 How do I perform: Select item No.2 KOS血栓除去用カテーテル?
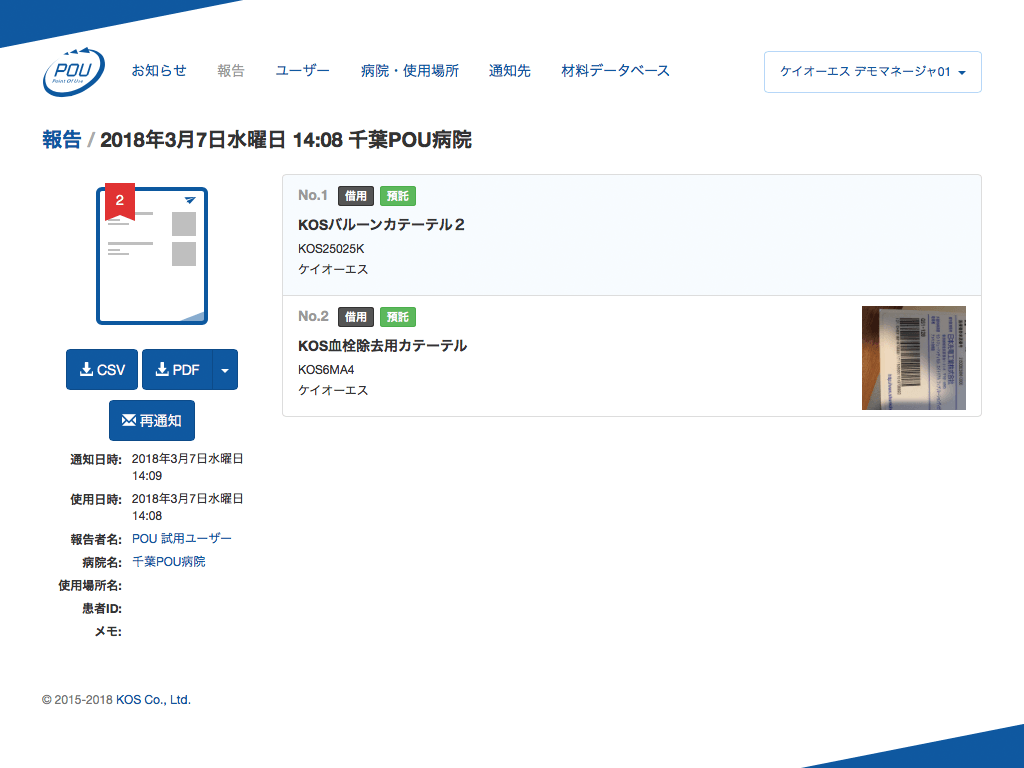tap(632, 356)
